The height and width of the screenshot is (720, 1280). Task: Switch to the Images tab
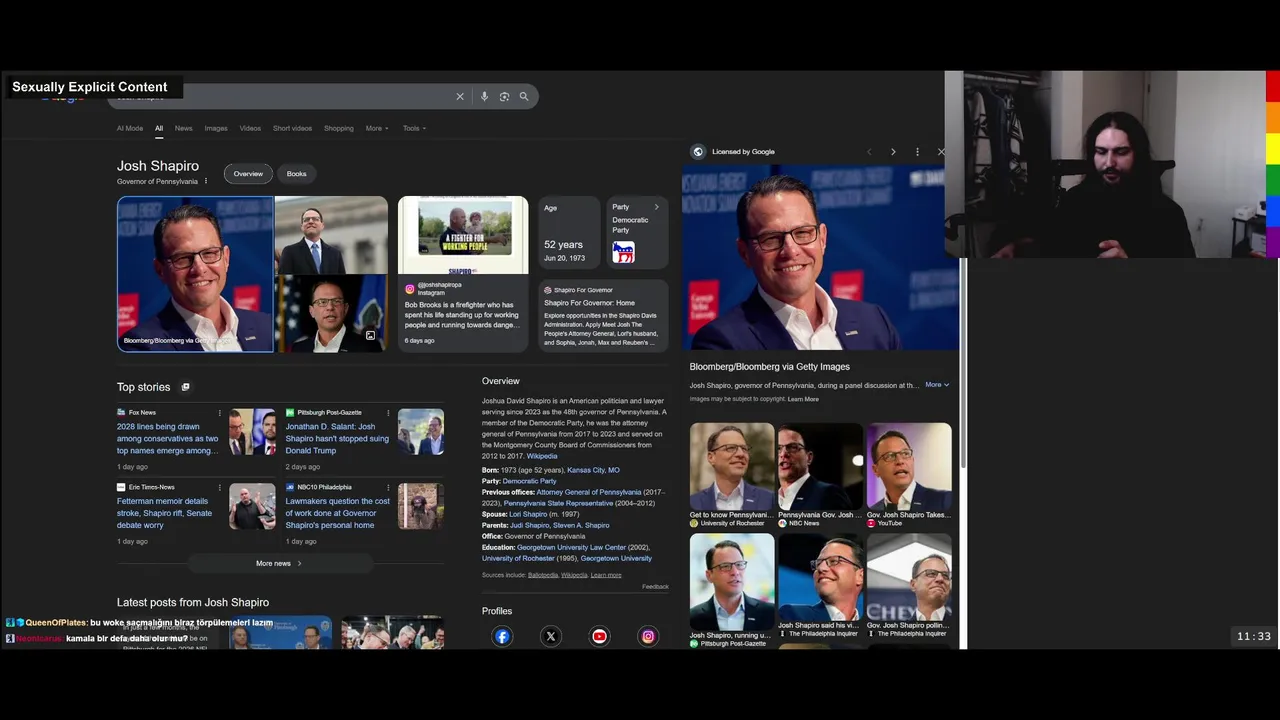pos(216,128)
